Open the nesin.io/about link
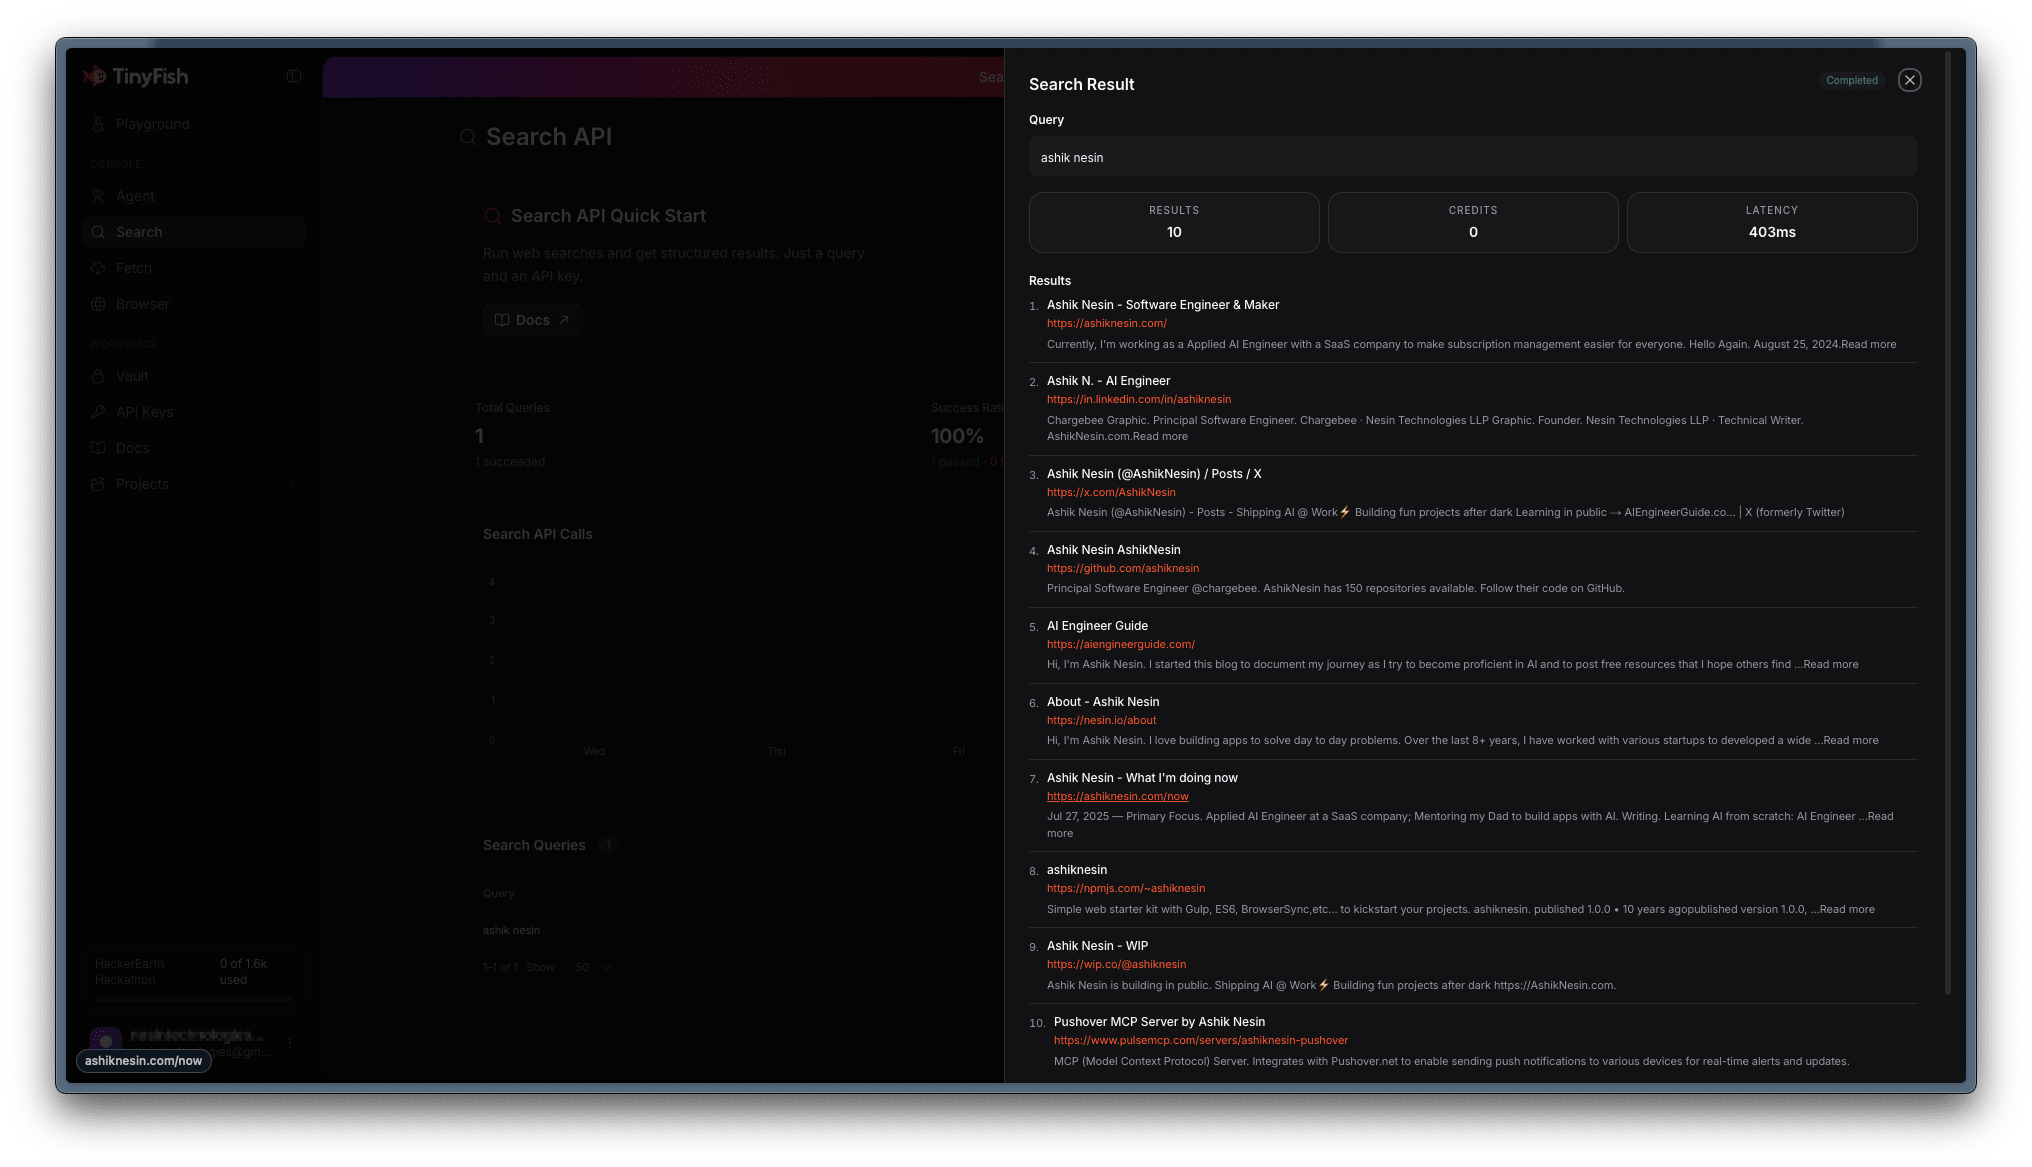The image size is (2032, 1167). [x=1102, y=720]
